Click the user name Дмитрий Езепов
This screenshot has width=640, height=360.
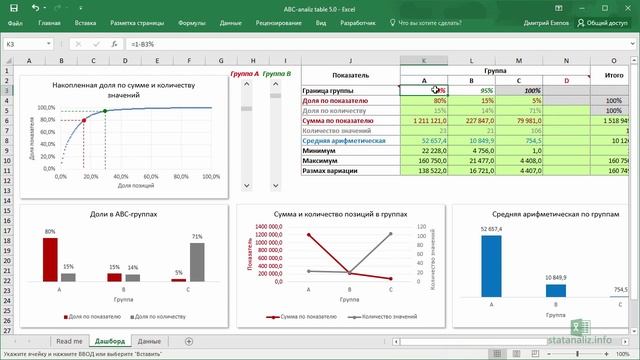(x=546, y=23)
